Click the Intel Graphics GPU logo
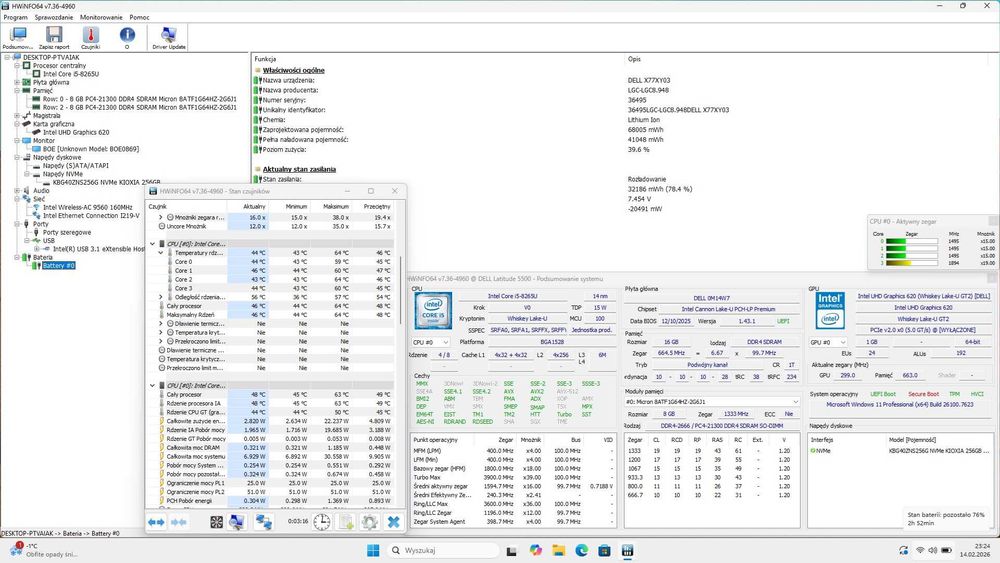 pyautogui.click(x=830, y=311)
